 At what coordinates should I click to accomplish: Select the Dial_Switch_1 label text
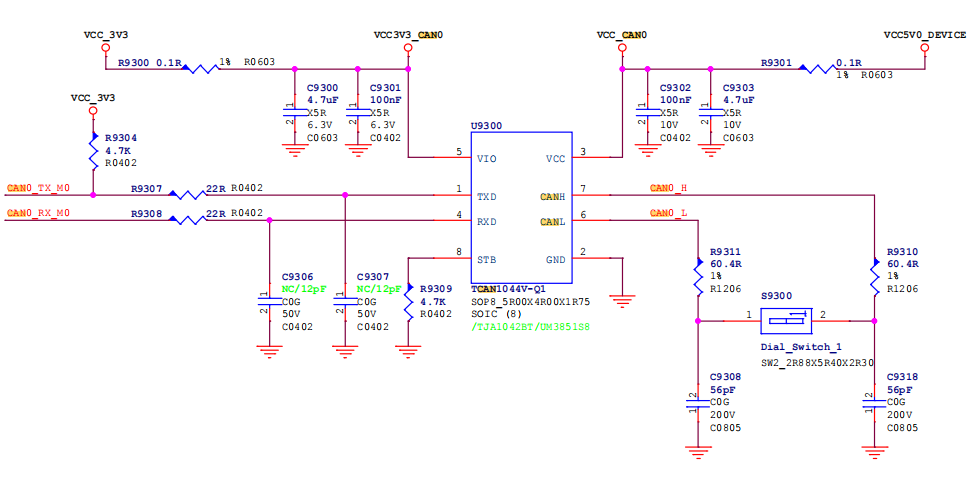[x=801, y=347]
